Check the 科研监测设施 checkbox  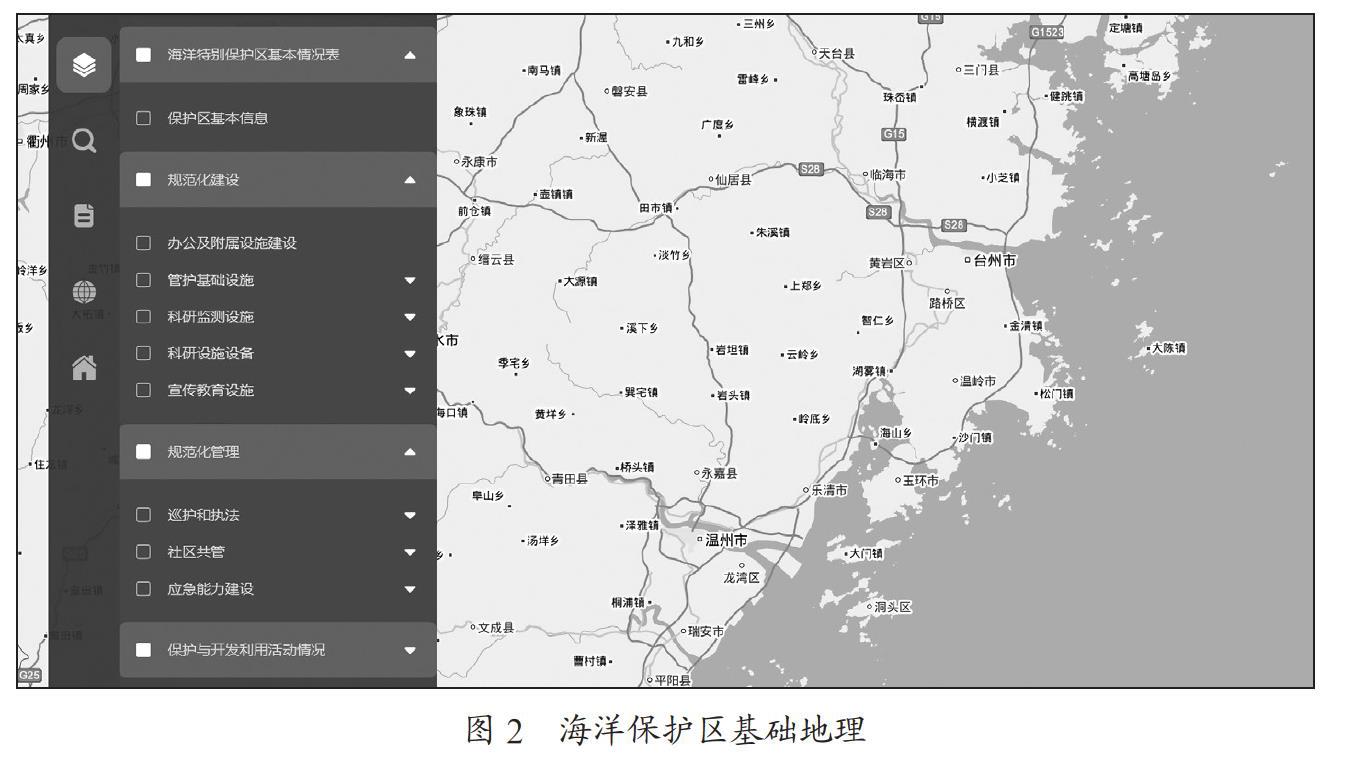click(x=143, y=317)
